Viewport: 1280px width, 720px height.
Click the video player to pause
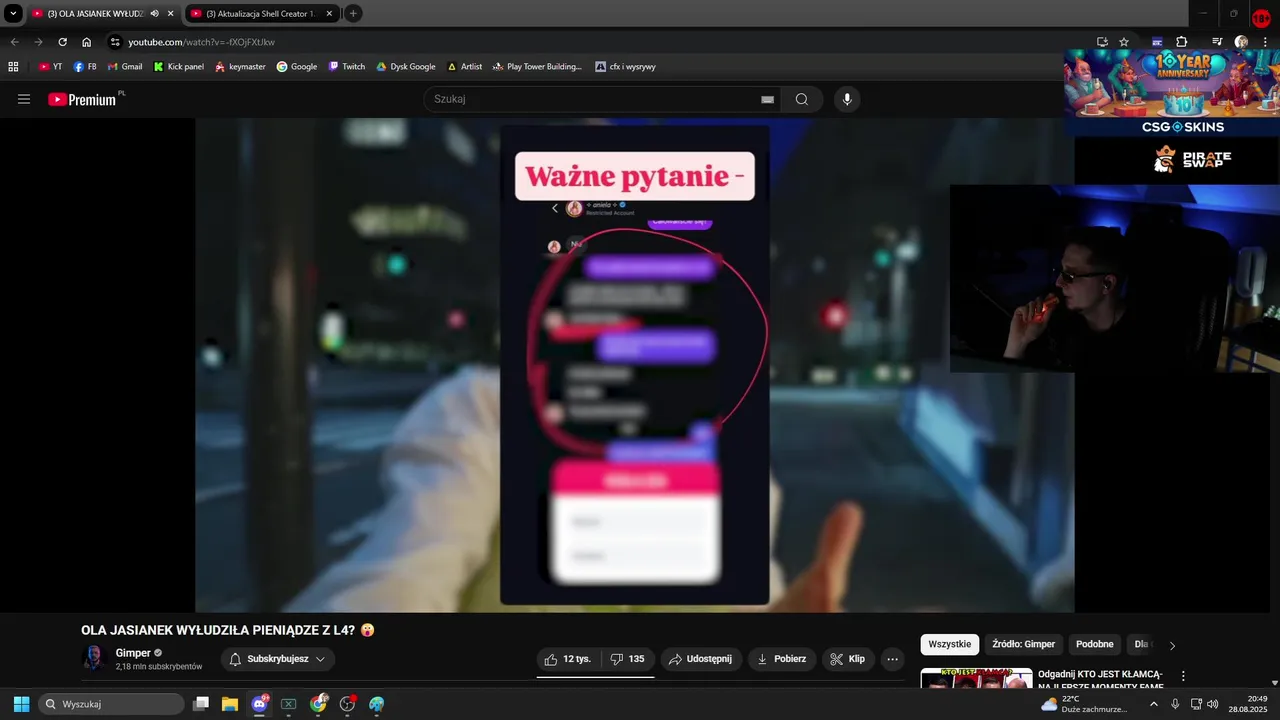tap(634, 365)
